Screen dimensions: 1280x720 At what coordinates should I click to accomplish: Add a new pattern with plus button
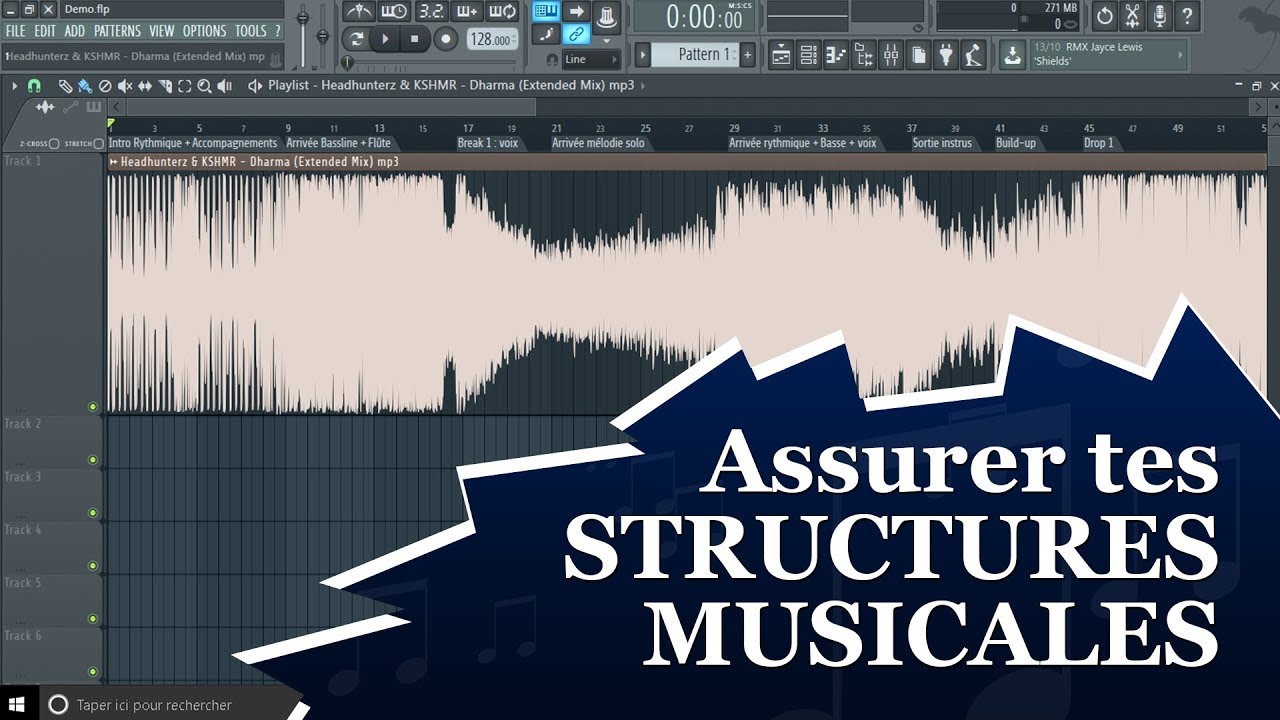747,55
